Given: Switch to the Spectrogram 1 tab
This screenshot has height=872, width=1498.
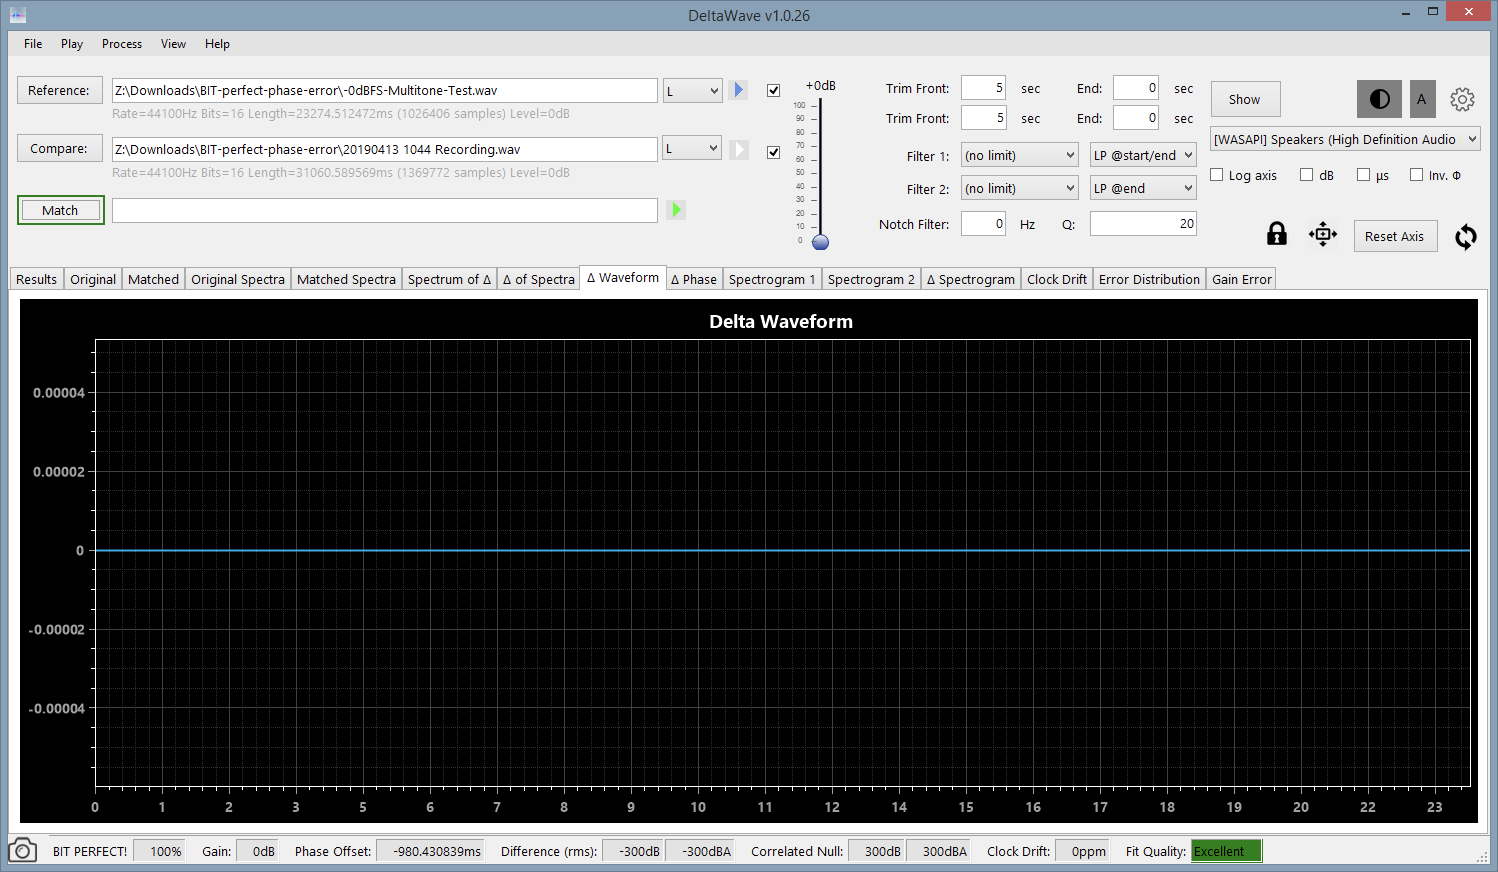Looking at the screenshot, I should tap(772, 279).
